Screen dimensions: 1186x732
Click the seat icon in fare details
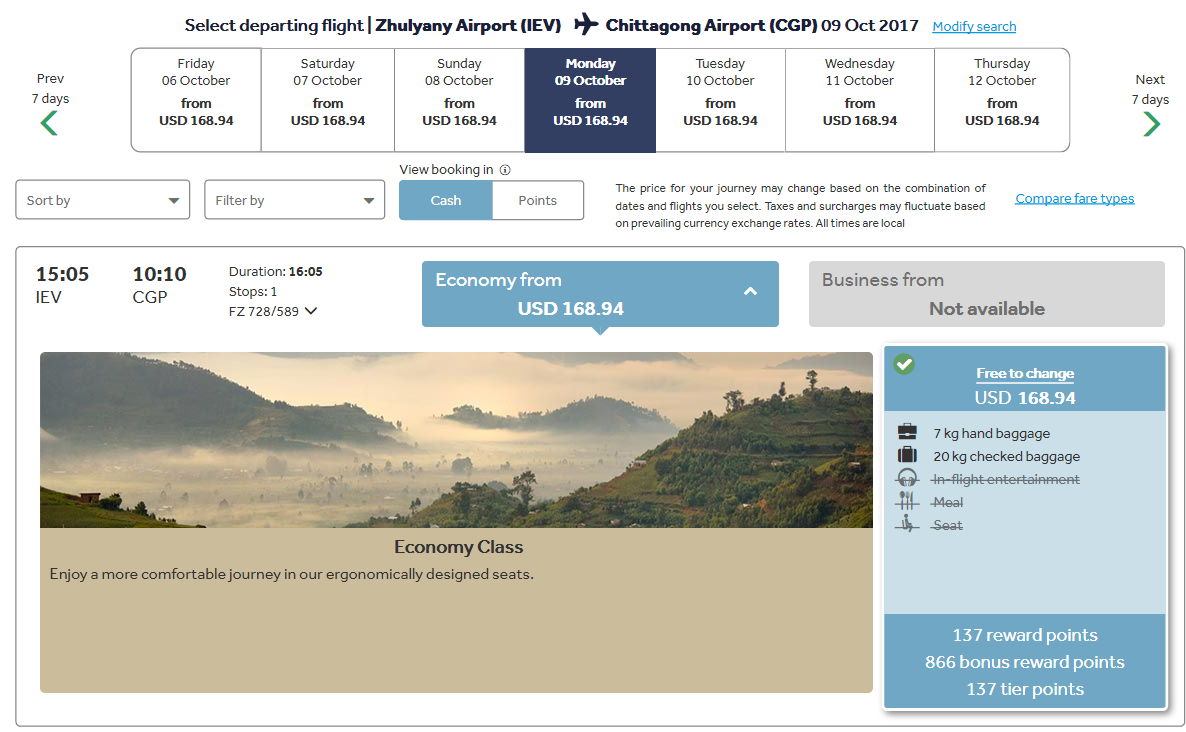(907, 524)
